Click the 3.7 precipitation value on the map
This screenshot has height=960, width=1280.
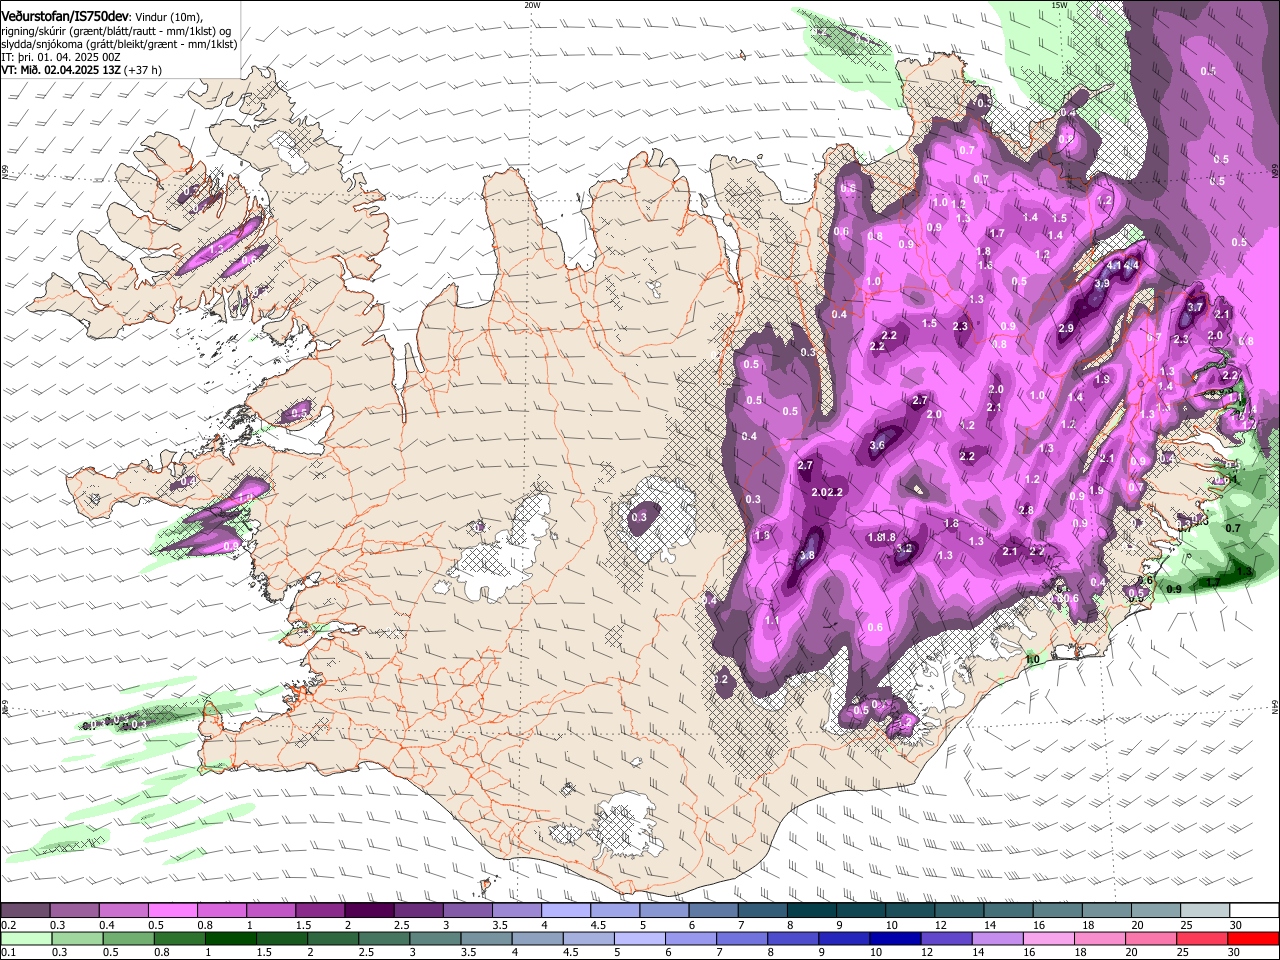1194,307
